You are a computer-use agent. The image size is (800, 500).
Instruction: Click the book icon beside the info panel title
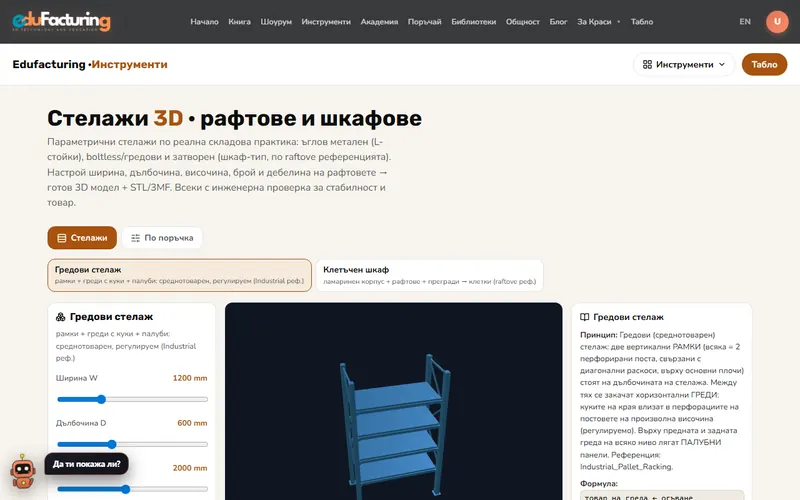(585, 317)
